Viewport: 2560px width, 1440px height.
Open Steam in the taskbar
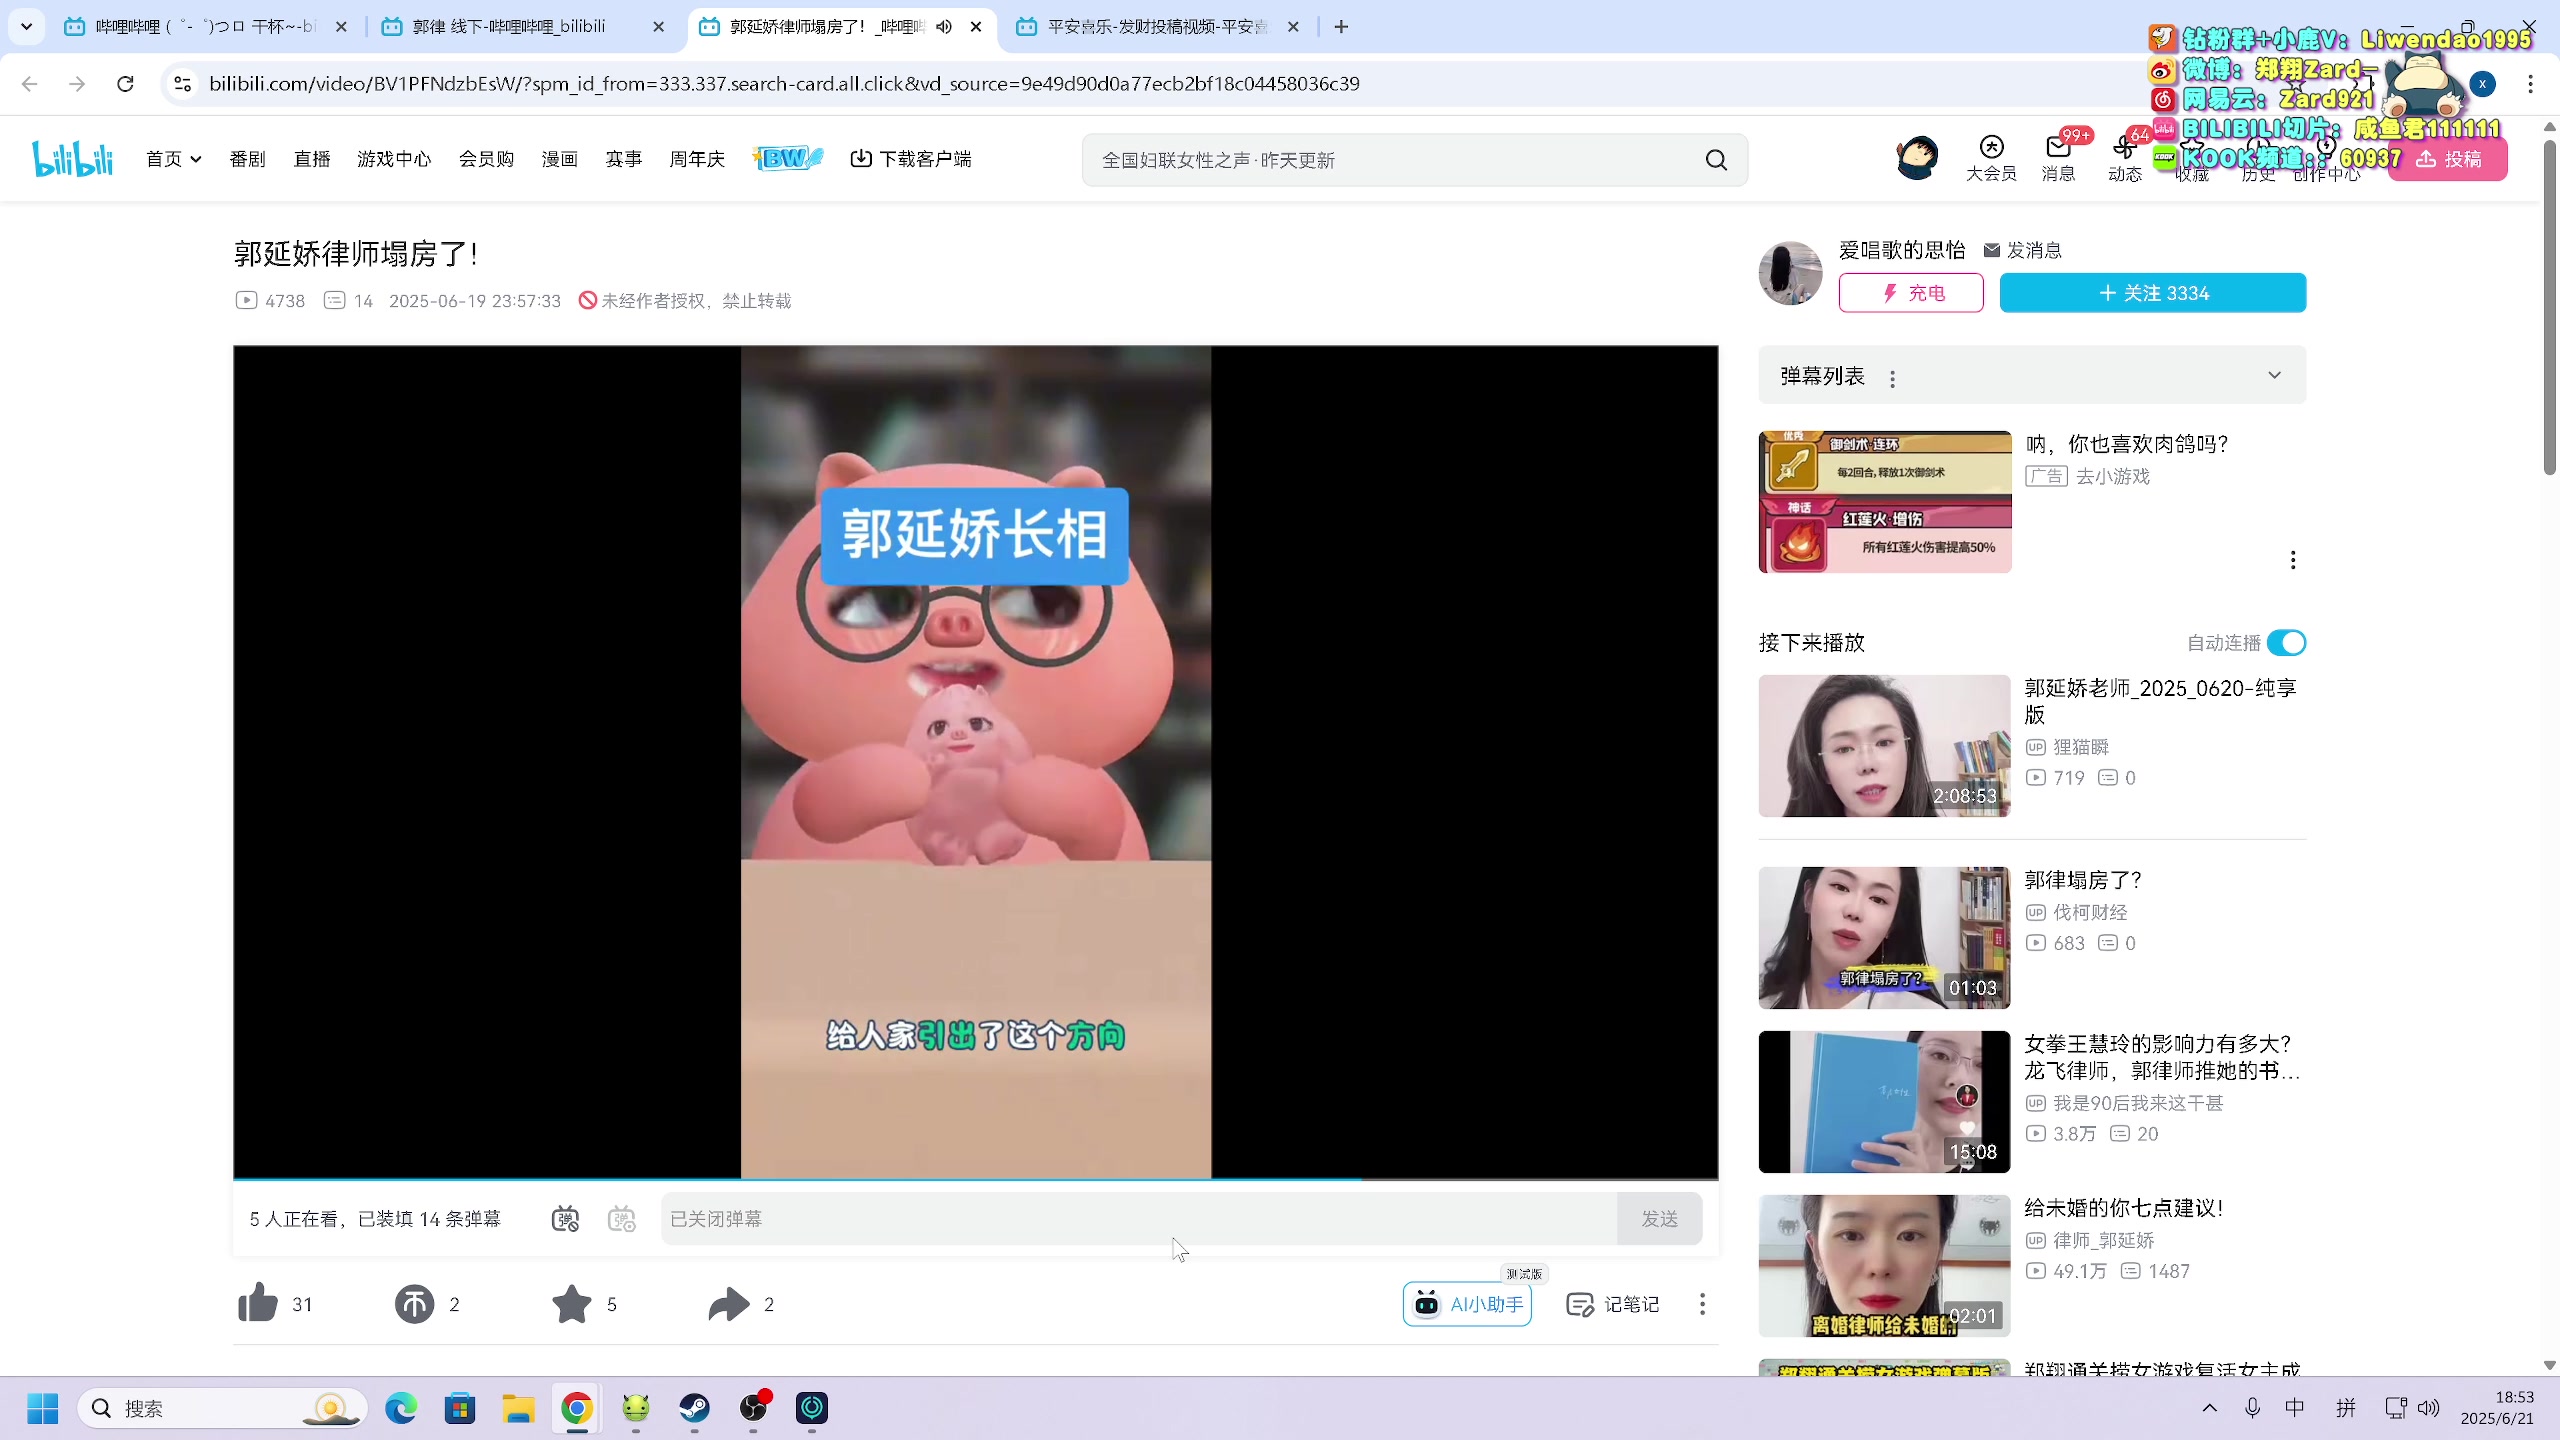pyautogui.click(x=694, y=1408)
